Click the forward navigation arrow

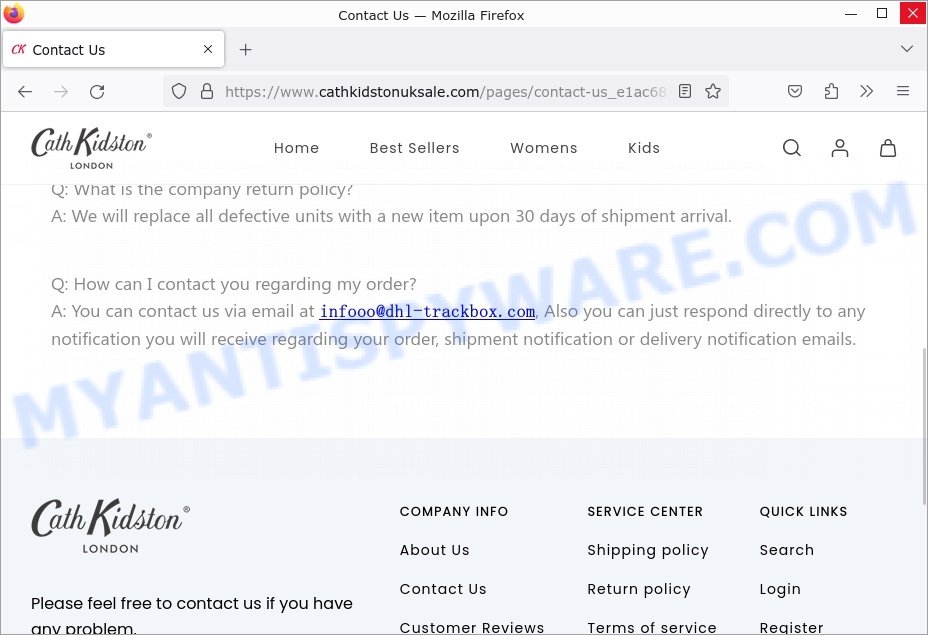(x=61, y=92)
